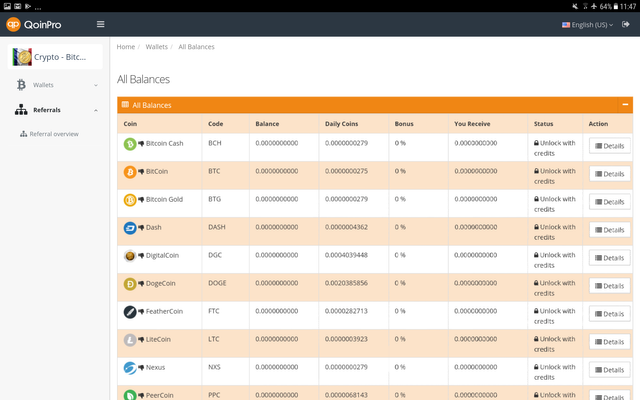Image resolution: width=640 pixels, height=400 pixels.
Task: Click Unlock with credits for Bitcoin Cash
Action: [555, 148]
